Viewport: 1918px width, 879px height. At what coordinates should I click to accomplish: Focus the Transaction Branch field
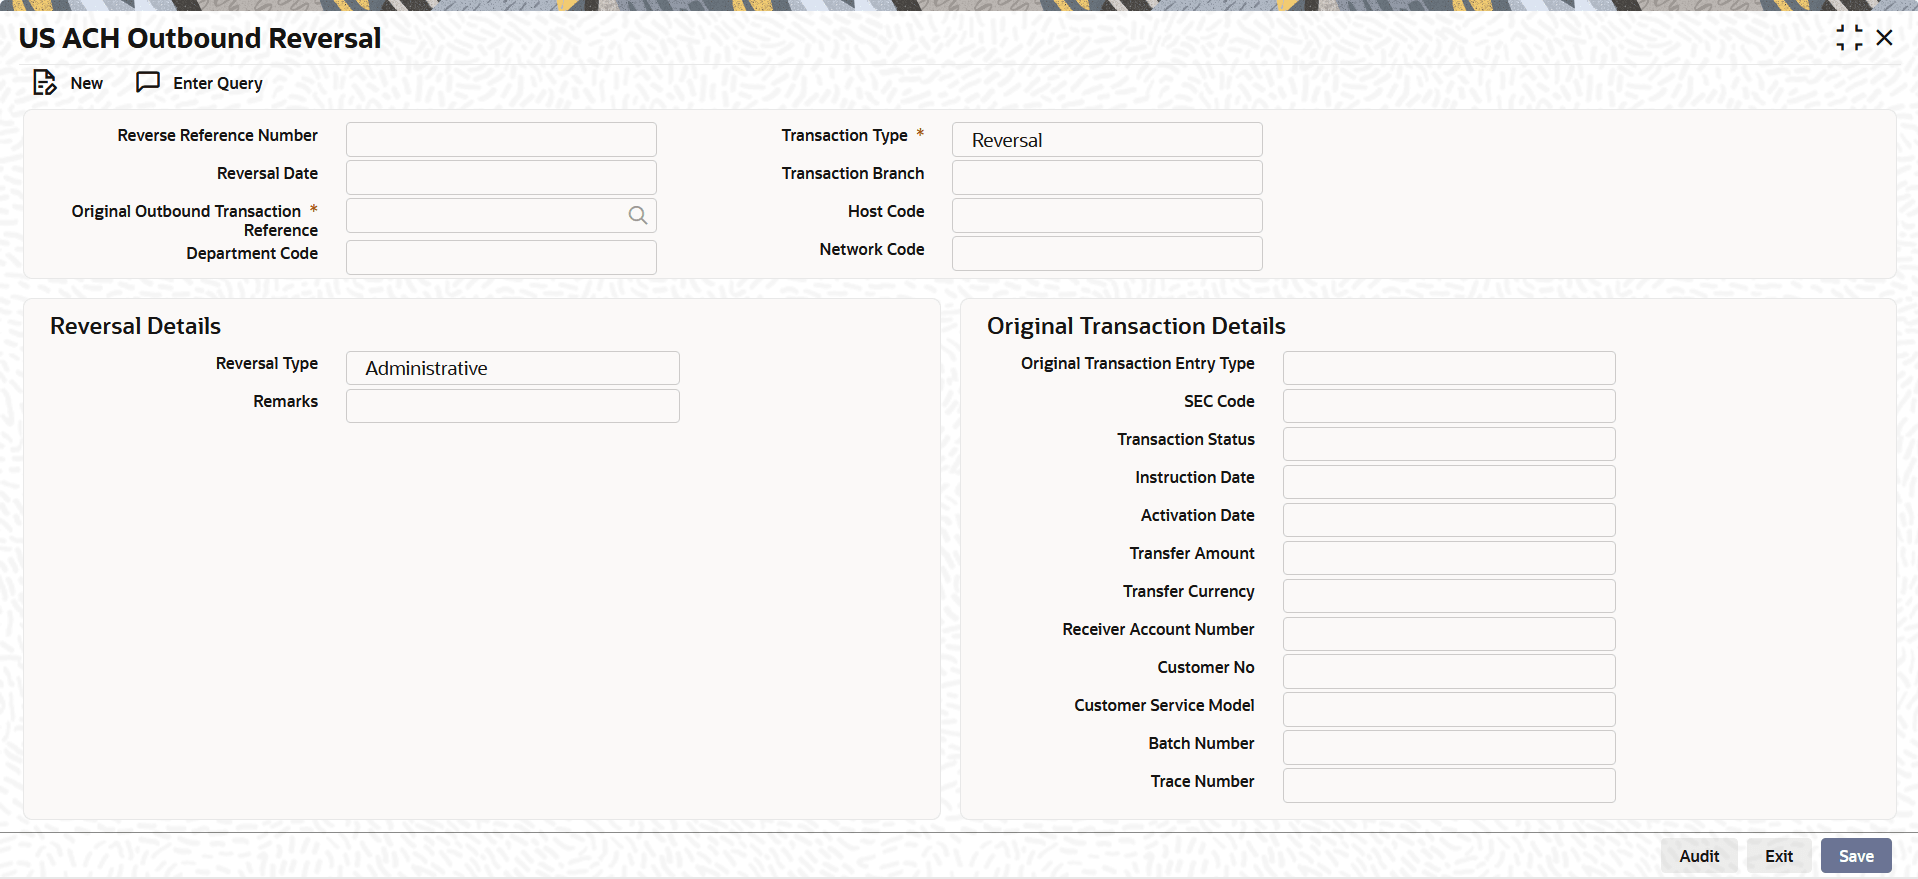coord(1107,178)
